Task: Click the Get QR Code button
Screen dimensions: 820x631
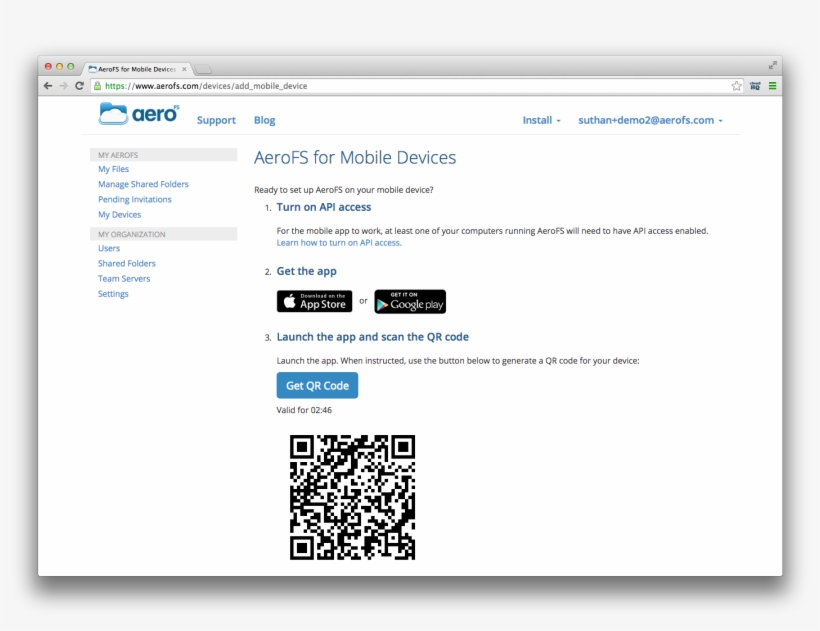Action: tap(317, 385)
